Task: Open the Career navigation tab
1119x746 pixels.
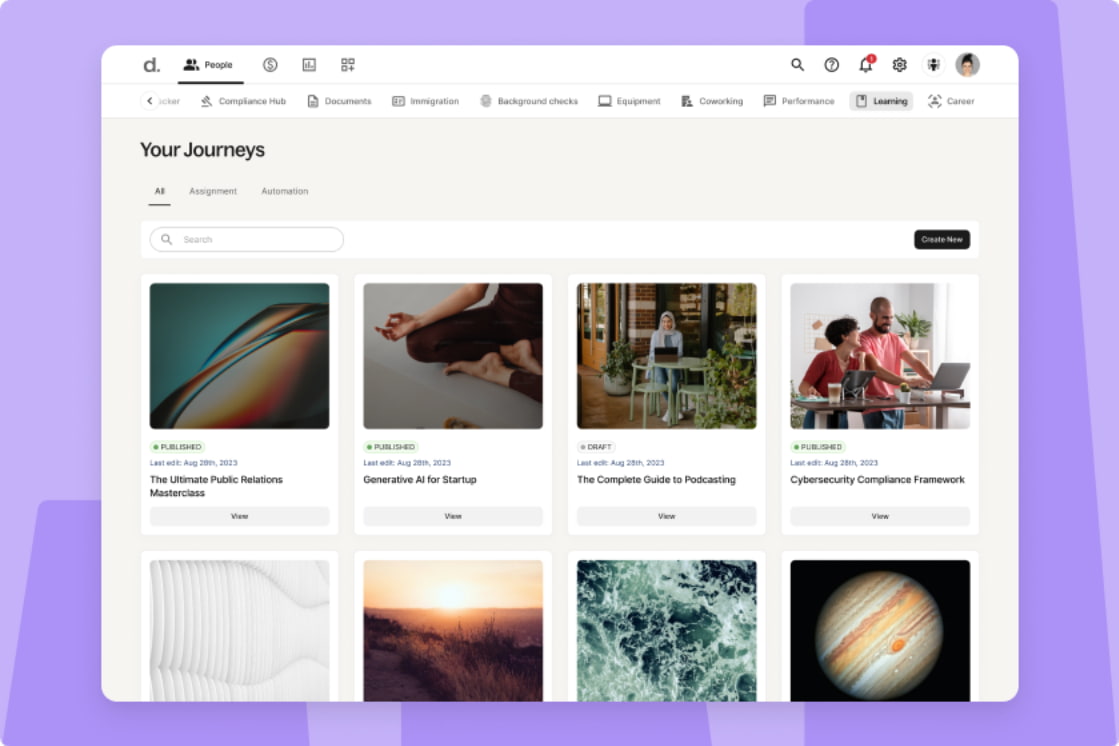Action: pos(950,101)
